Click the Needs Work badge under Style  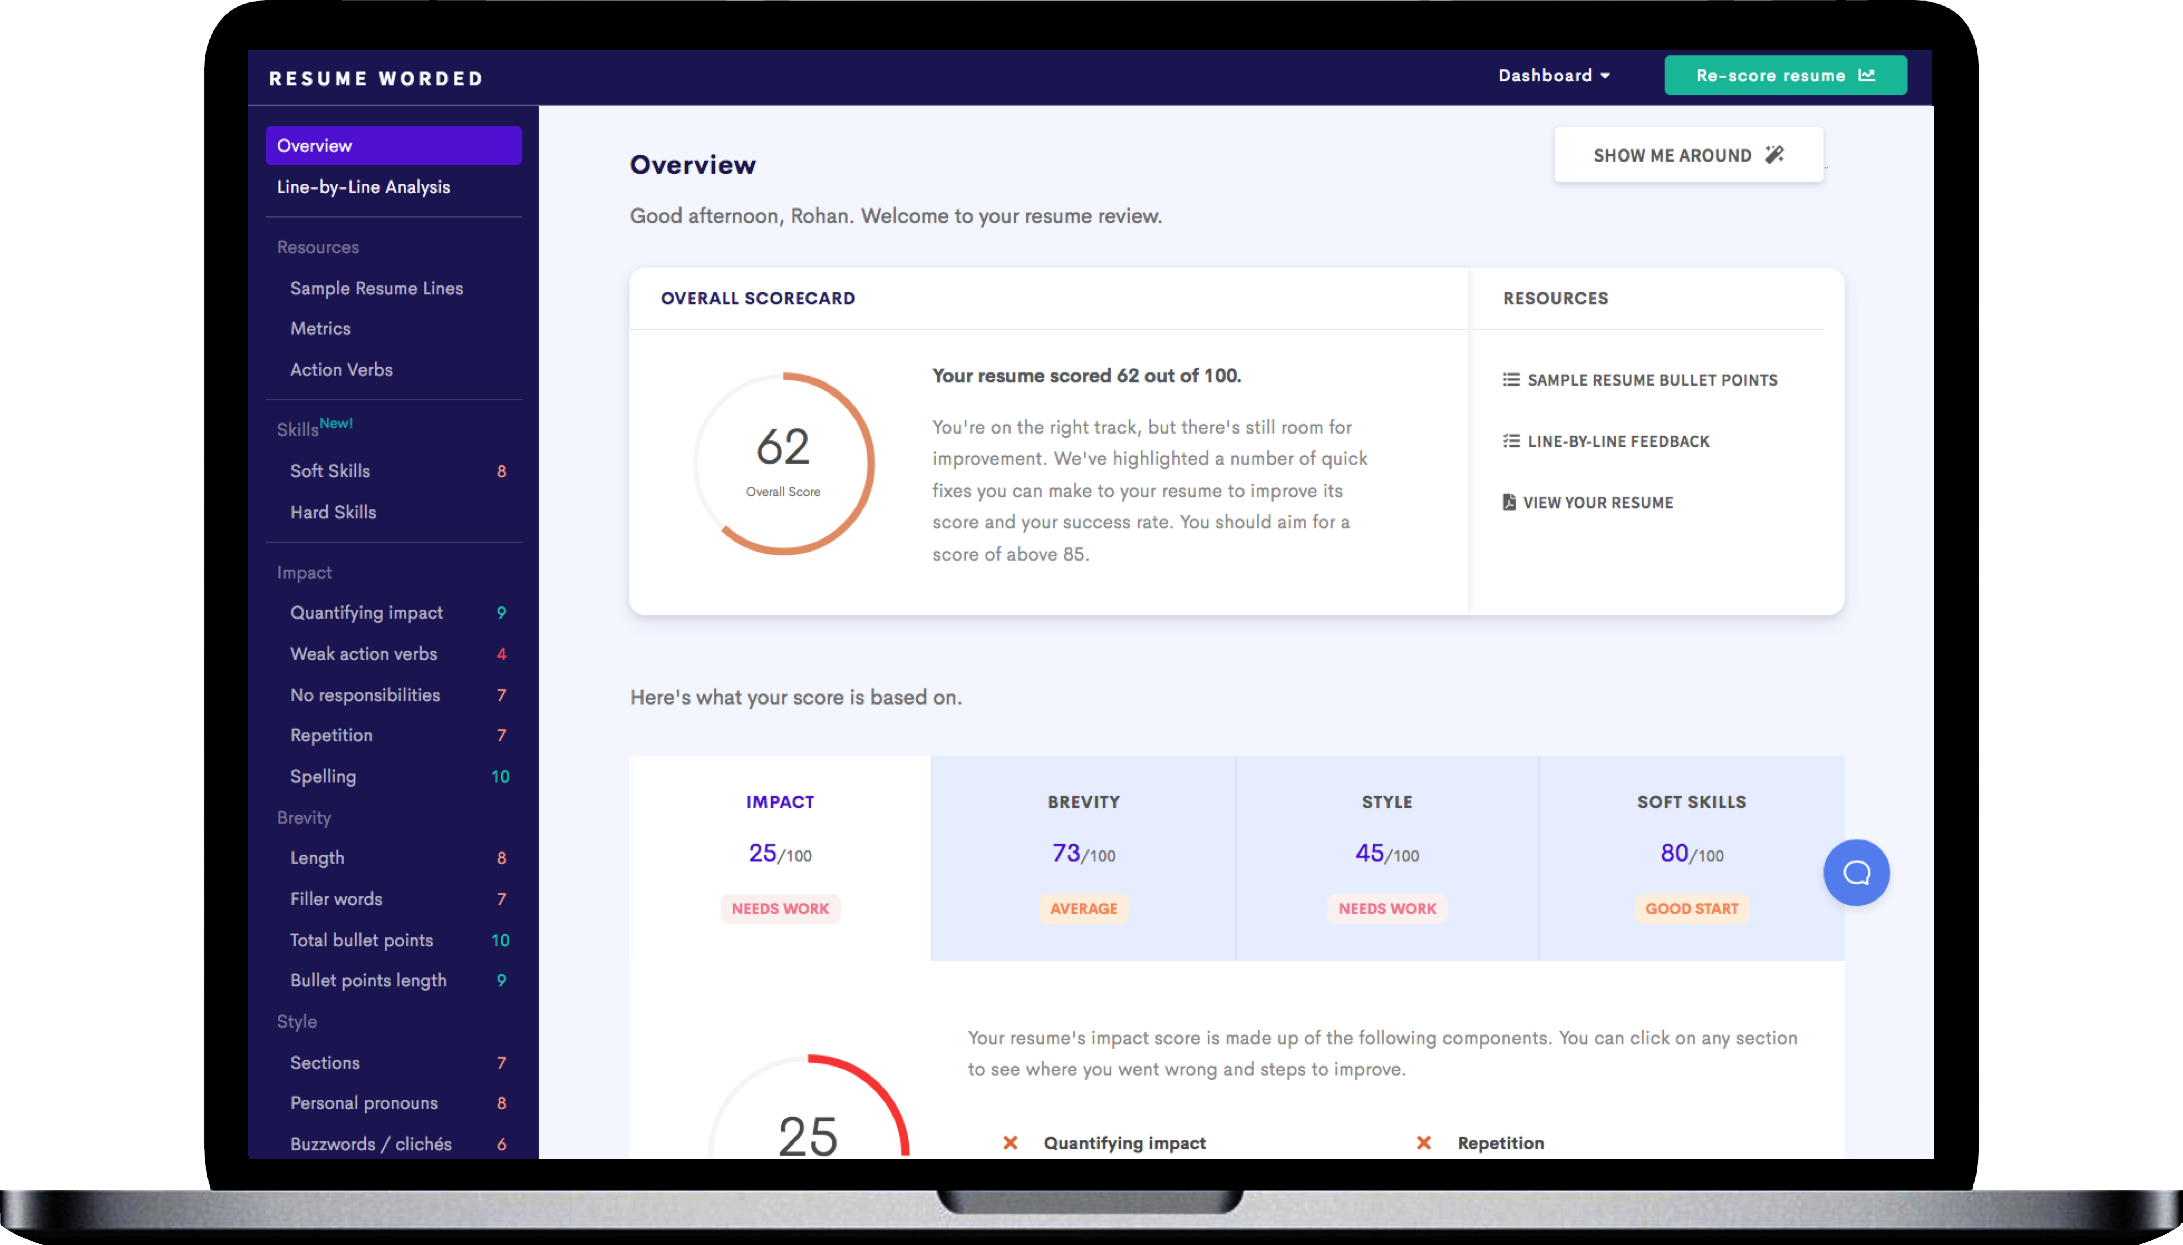pos(1387,908)
